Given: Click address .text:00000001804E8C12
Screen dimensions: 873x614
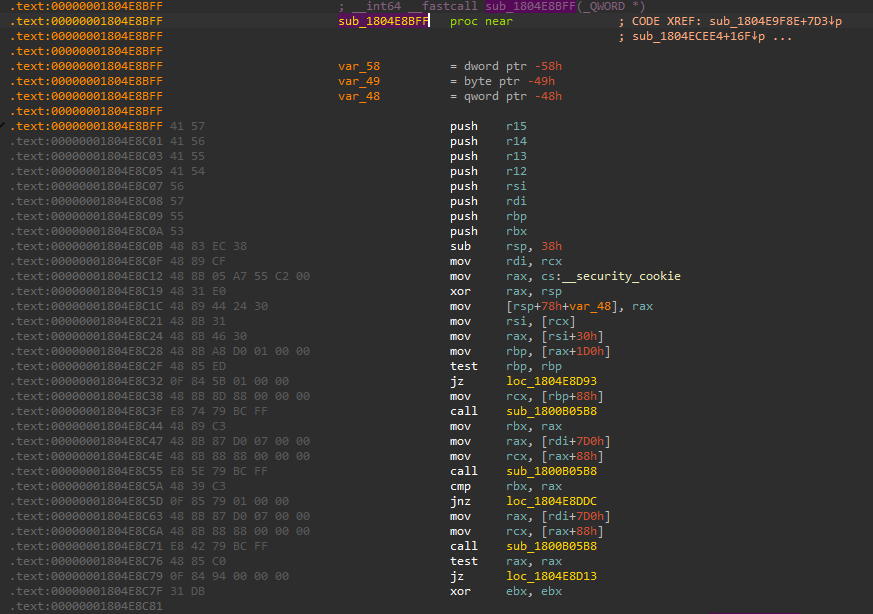Looking at the screenshot, I should [86, 276].
